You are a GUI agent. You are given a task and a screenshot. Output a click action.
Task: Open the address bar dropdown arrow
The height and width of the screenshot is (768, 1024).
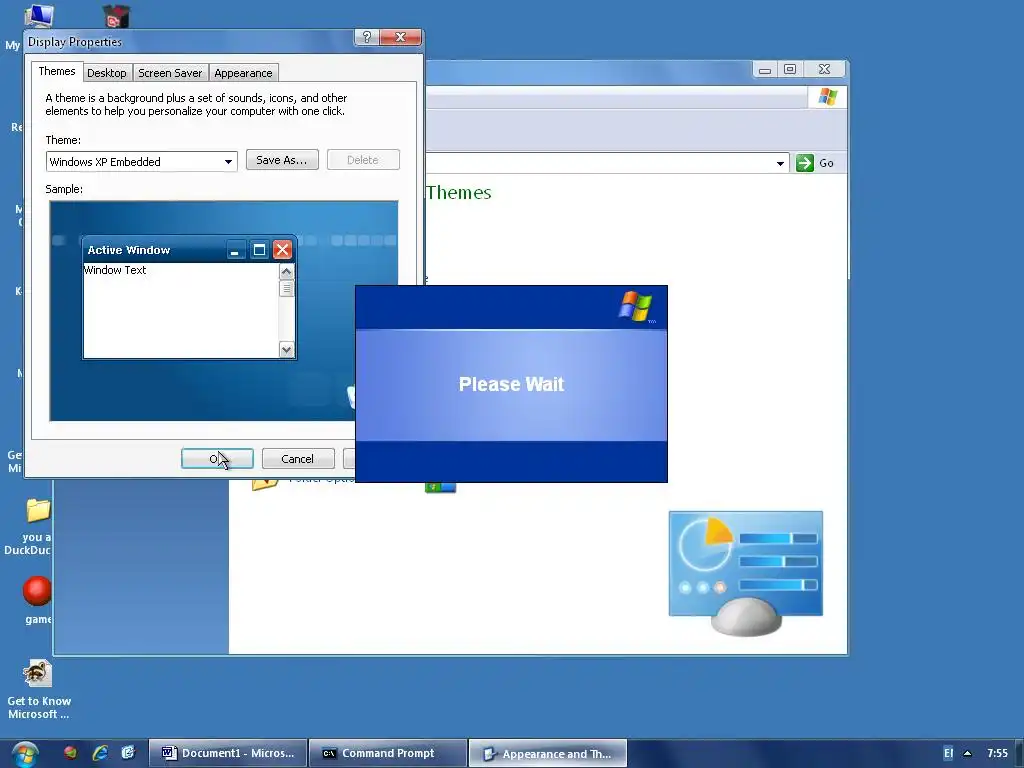tap(780, 163)
